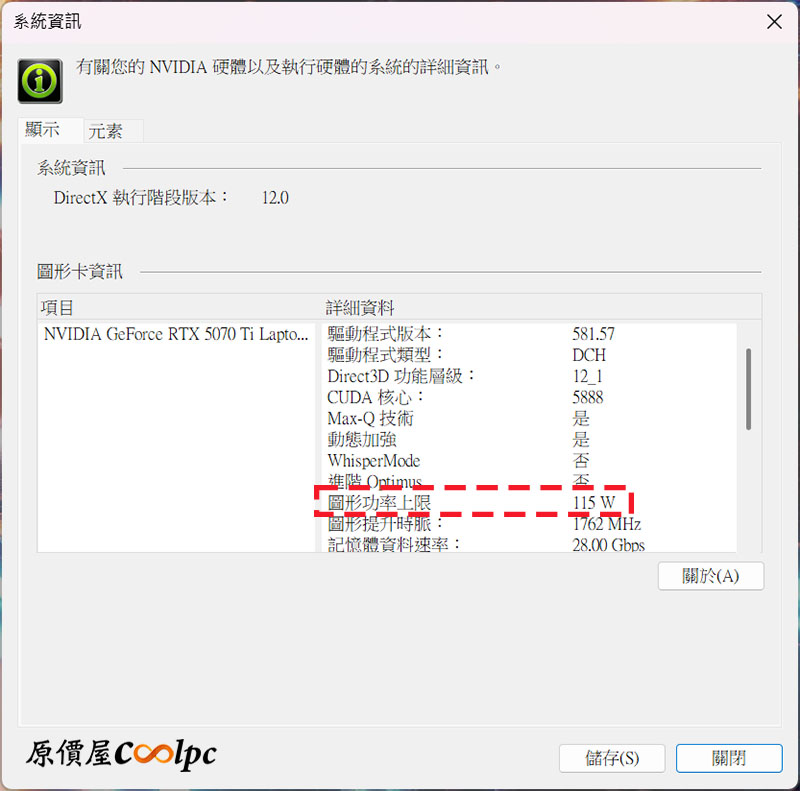Select the 圖形功率上限 row
The image size is (800, 791).
(x=531, y=503)
